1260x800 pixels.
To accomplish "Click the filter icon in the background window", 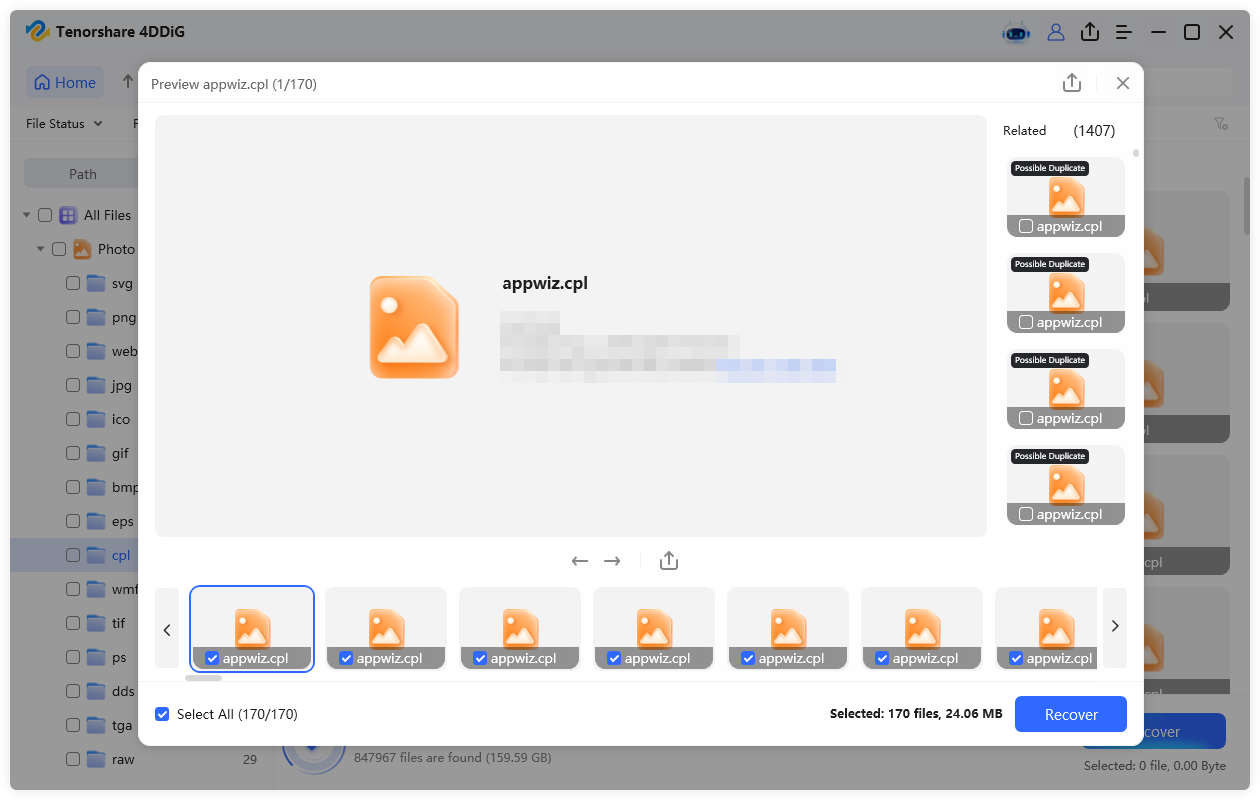I will click(x=1221, y=124).
